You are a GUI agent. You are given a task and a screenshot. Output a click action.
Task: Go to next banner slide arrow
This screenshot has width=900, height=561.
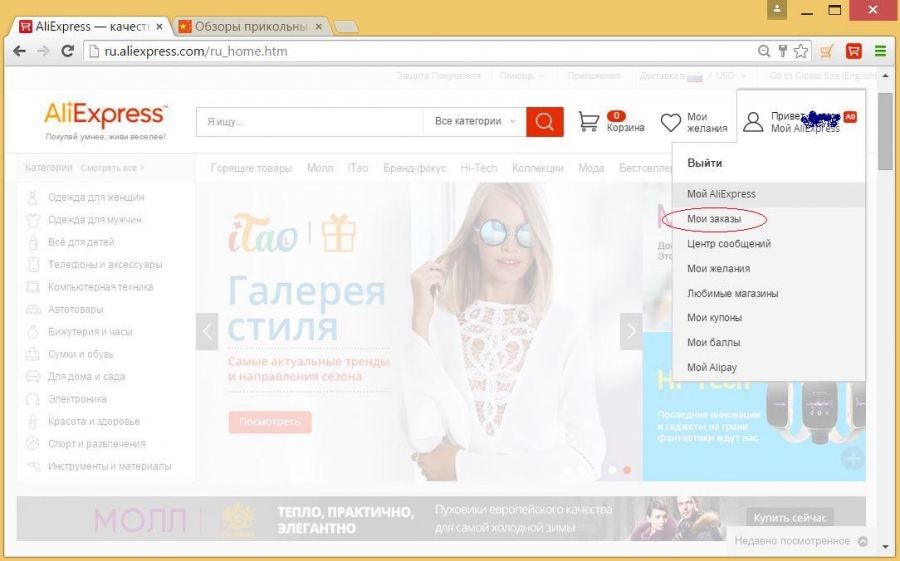[631, 331]
